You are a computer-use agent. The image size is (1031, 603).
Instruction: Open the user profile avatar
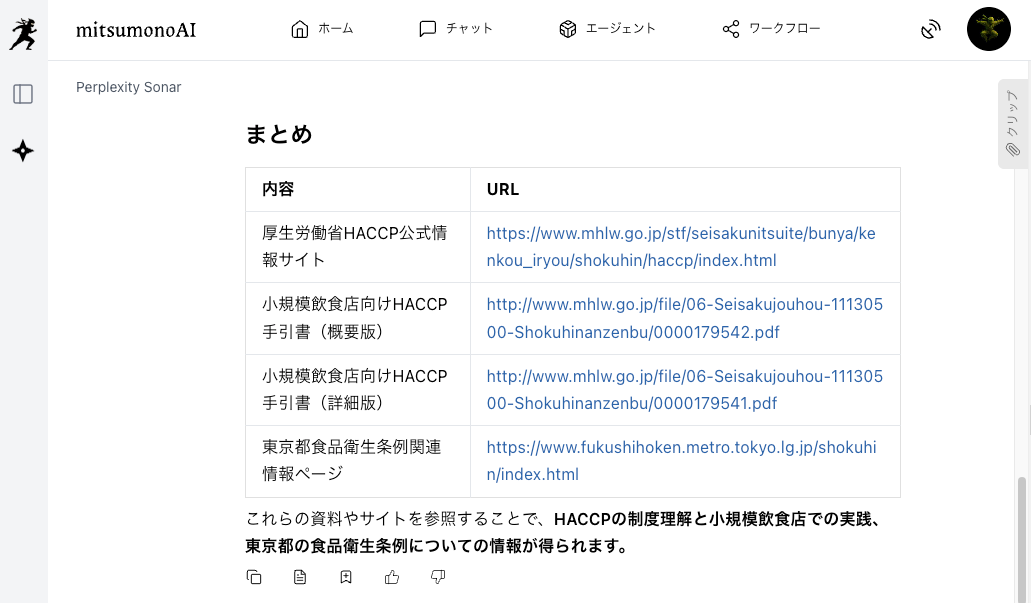tap(988, 29)
